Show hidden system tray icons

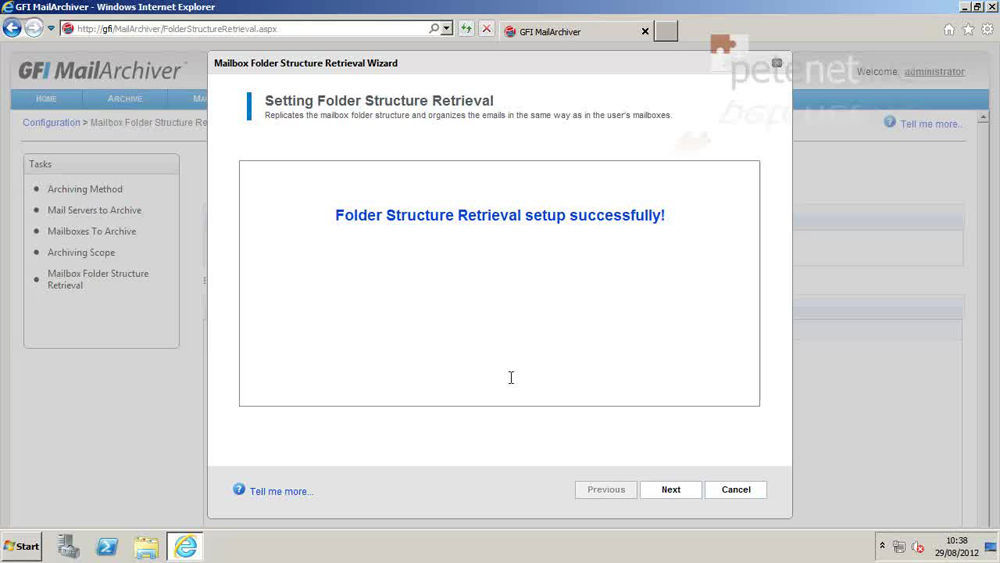pyautogui.click(x=882, y=546)
